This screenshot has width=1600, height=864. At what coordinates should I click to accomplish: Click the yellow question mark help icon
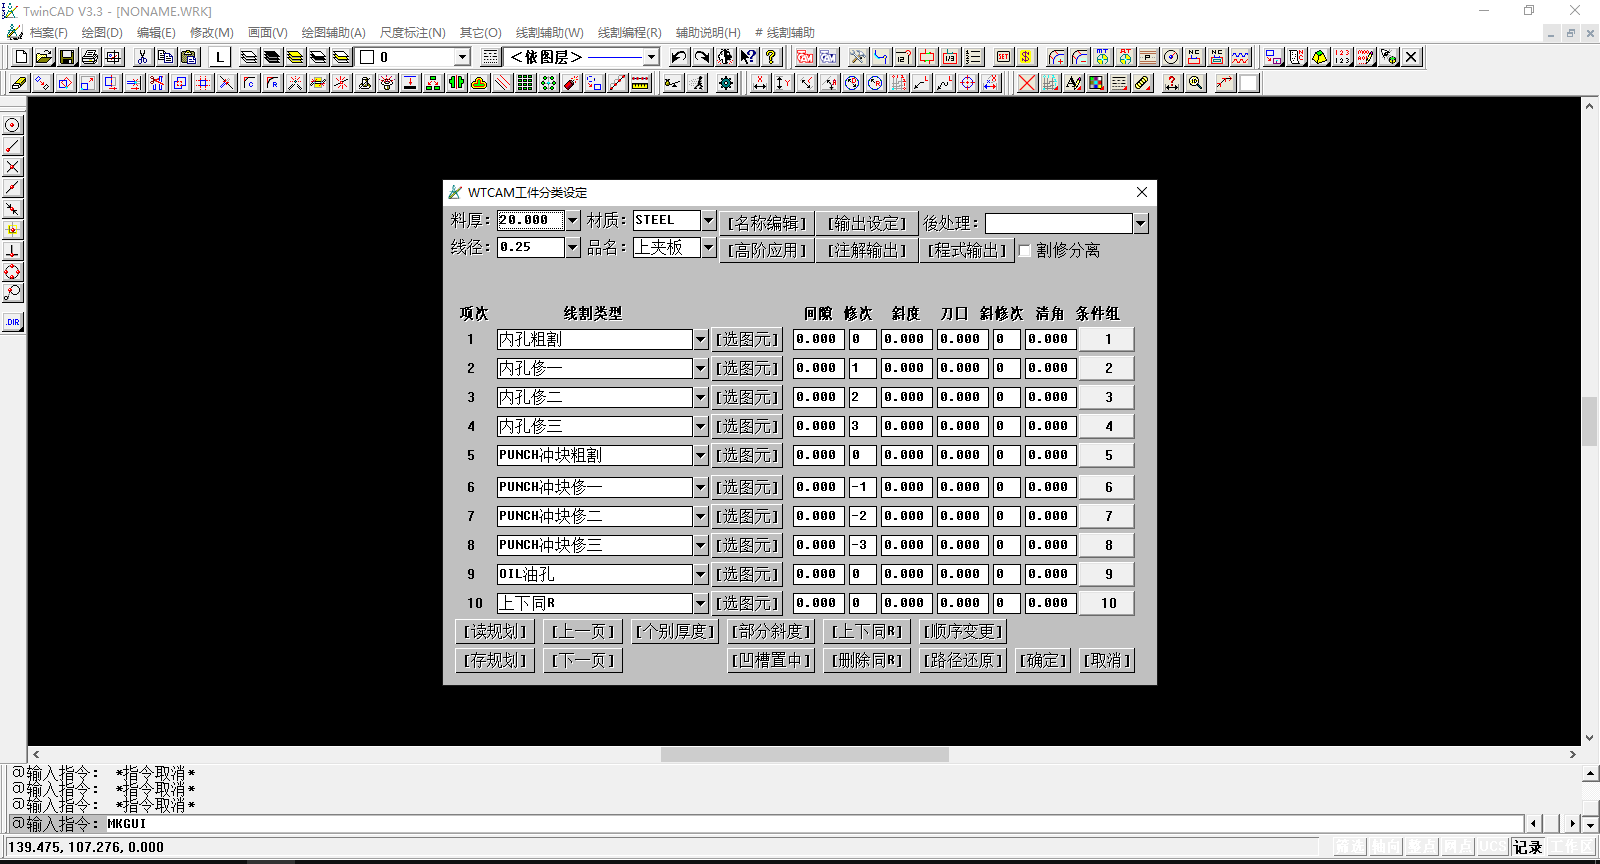pyautogui.click(x=771, y=57)
